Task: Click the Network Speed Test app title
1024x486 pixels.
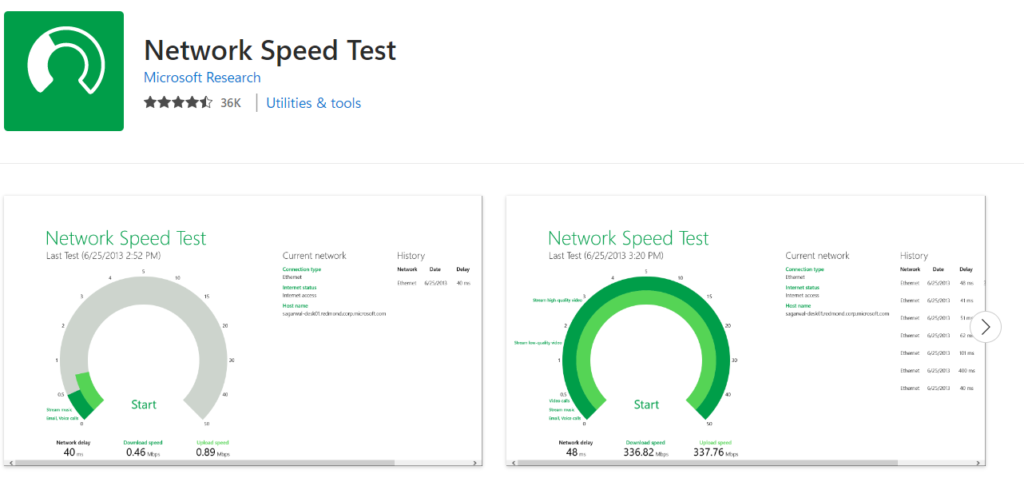Action: coord(270,50)
